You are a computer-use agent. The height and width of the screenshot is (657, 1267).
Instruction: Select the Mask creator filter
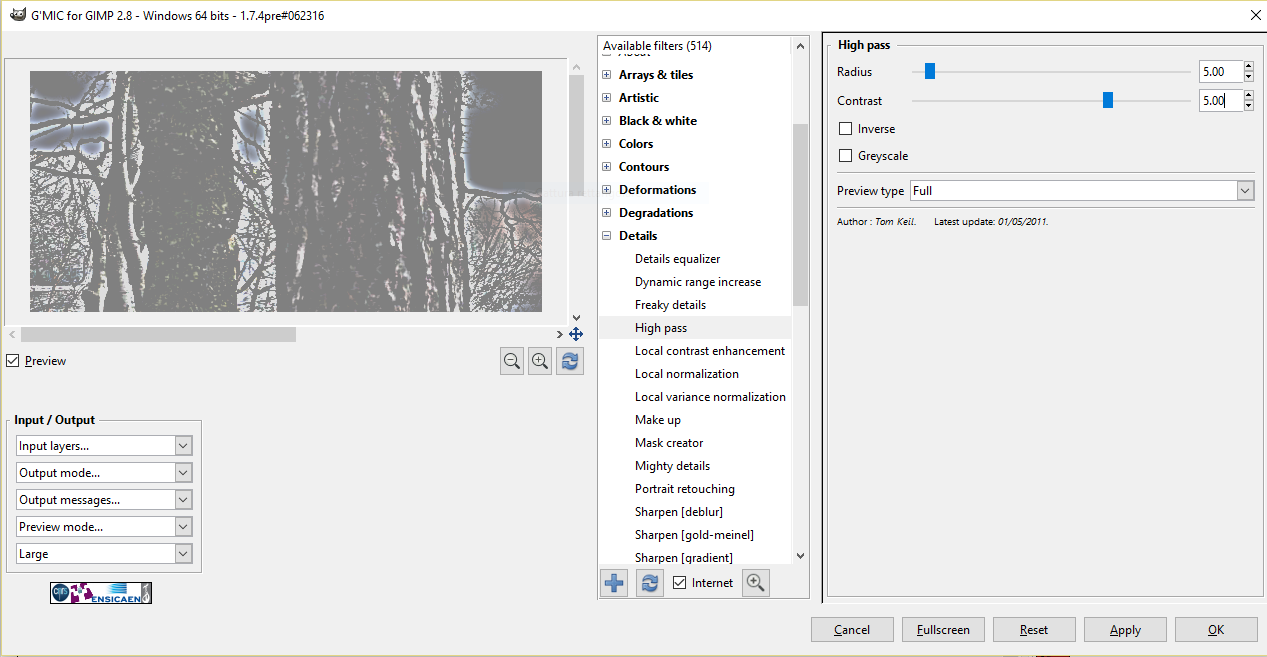tap(669, 443)
